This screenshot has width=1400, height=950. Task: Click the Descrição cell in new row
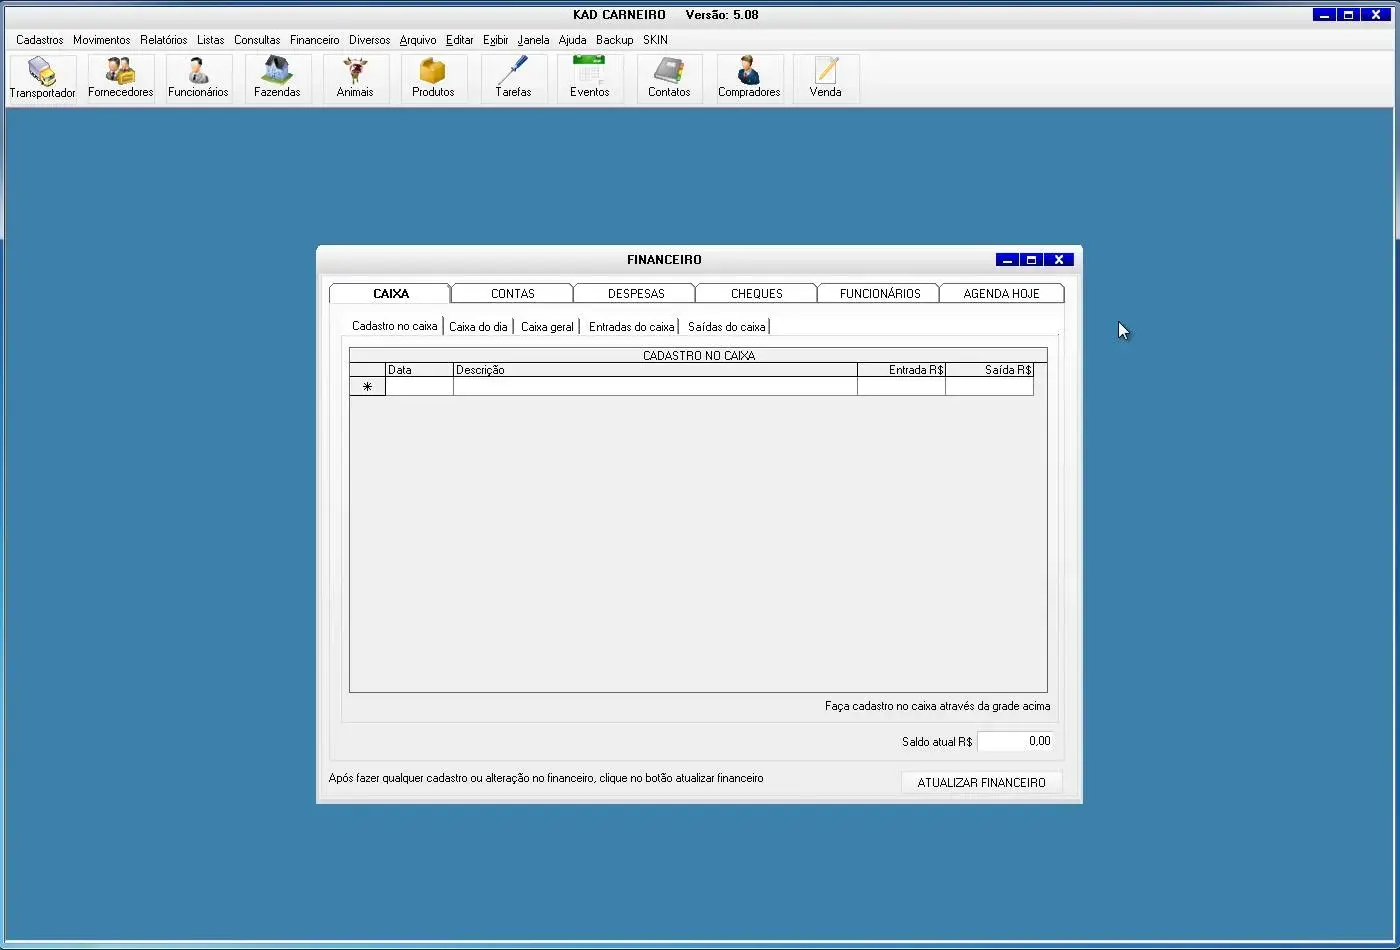click(x=655, y=387)
